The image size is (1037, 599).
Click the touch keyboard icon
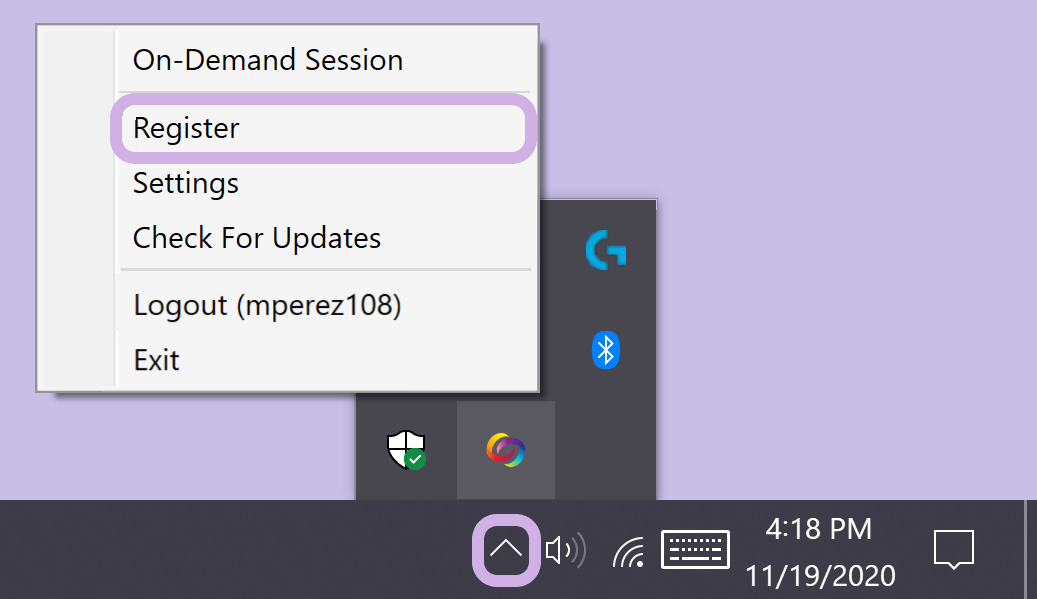[697, 549]
